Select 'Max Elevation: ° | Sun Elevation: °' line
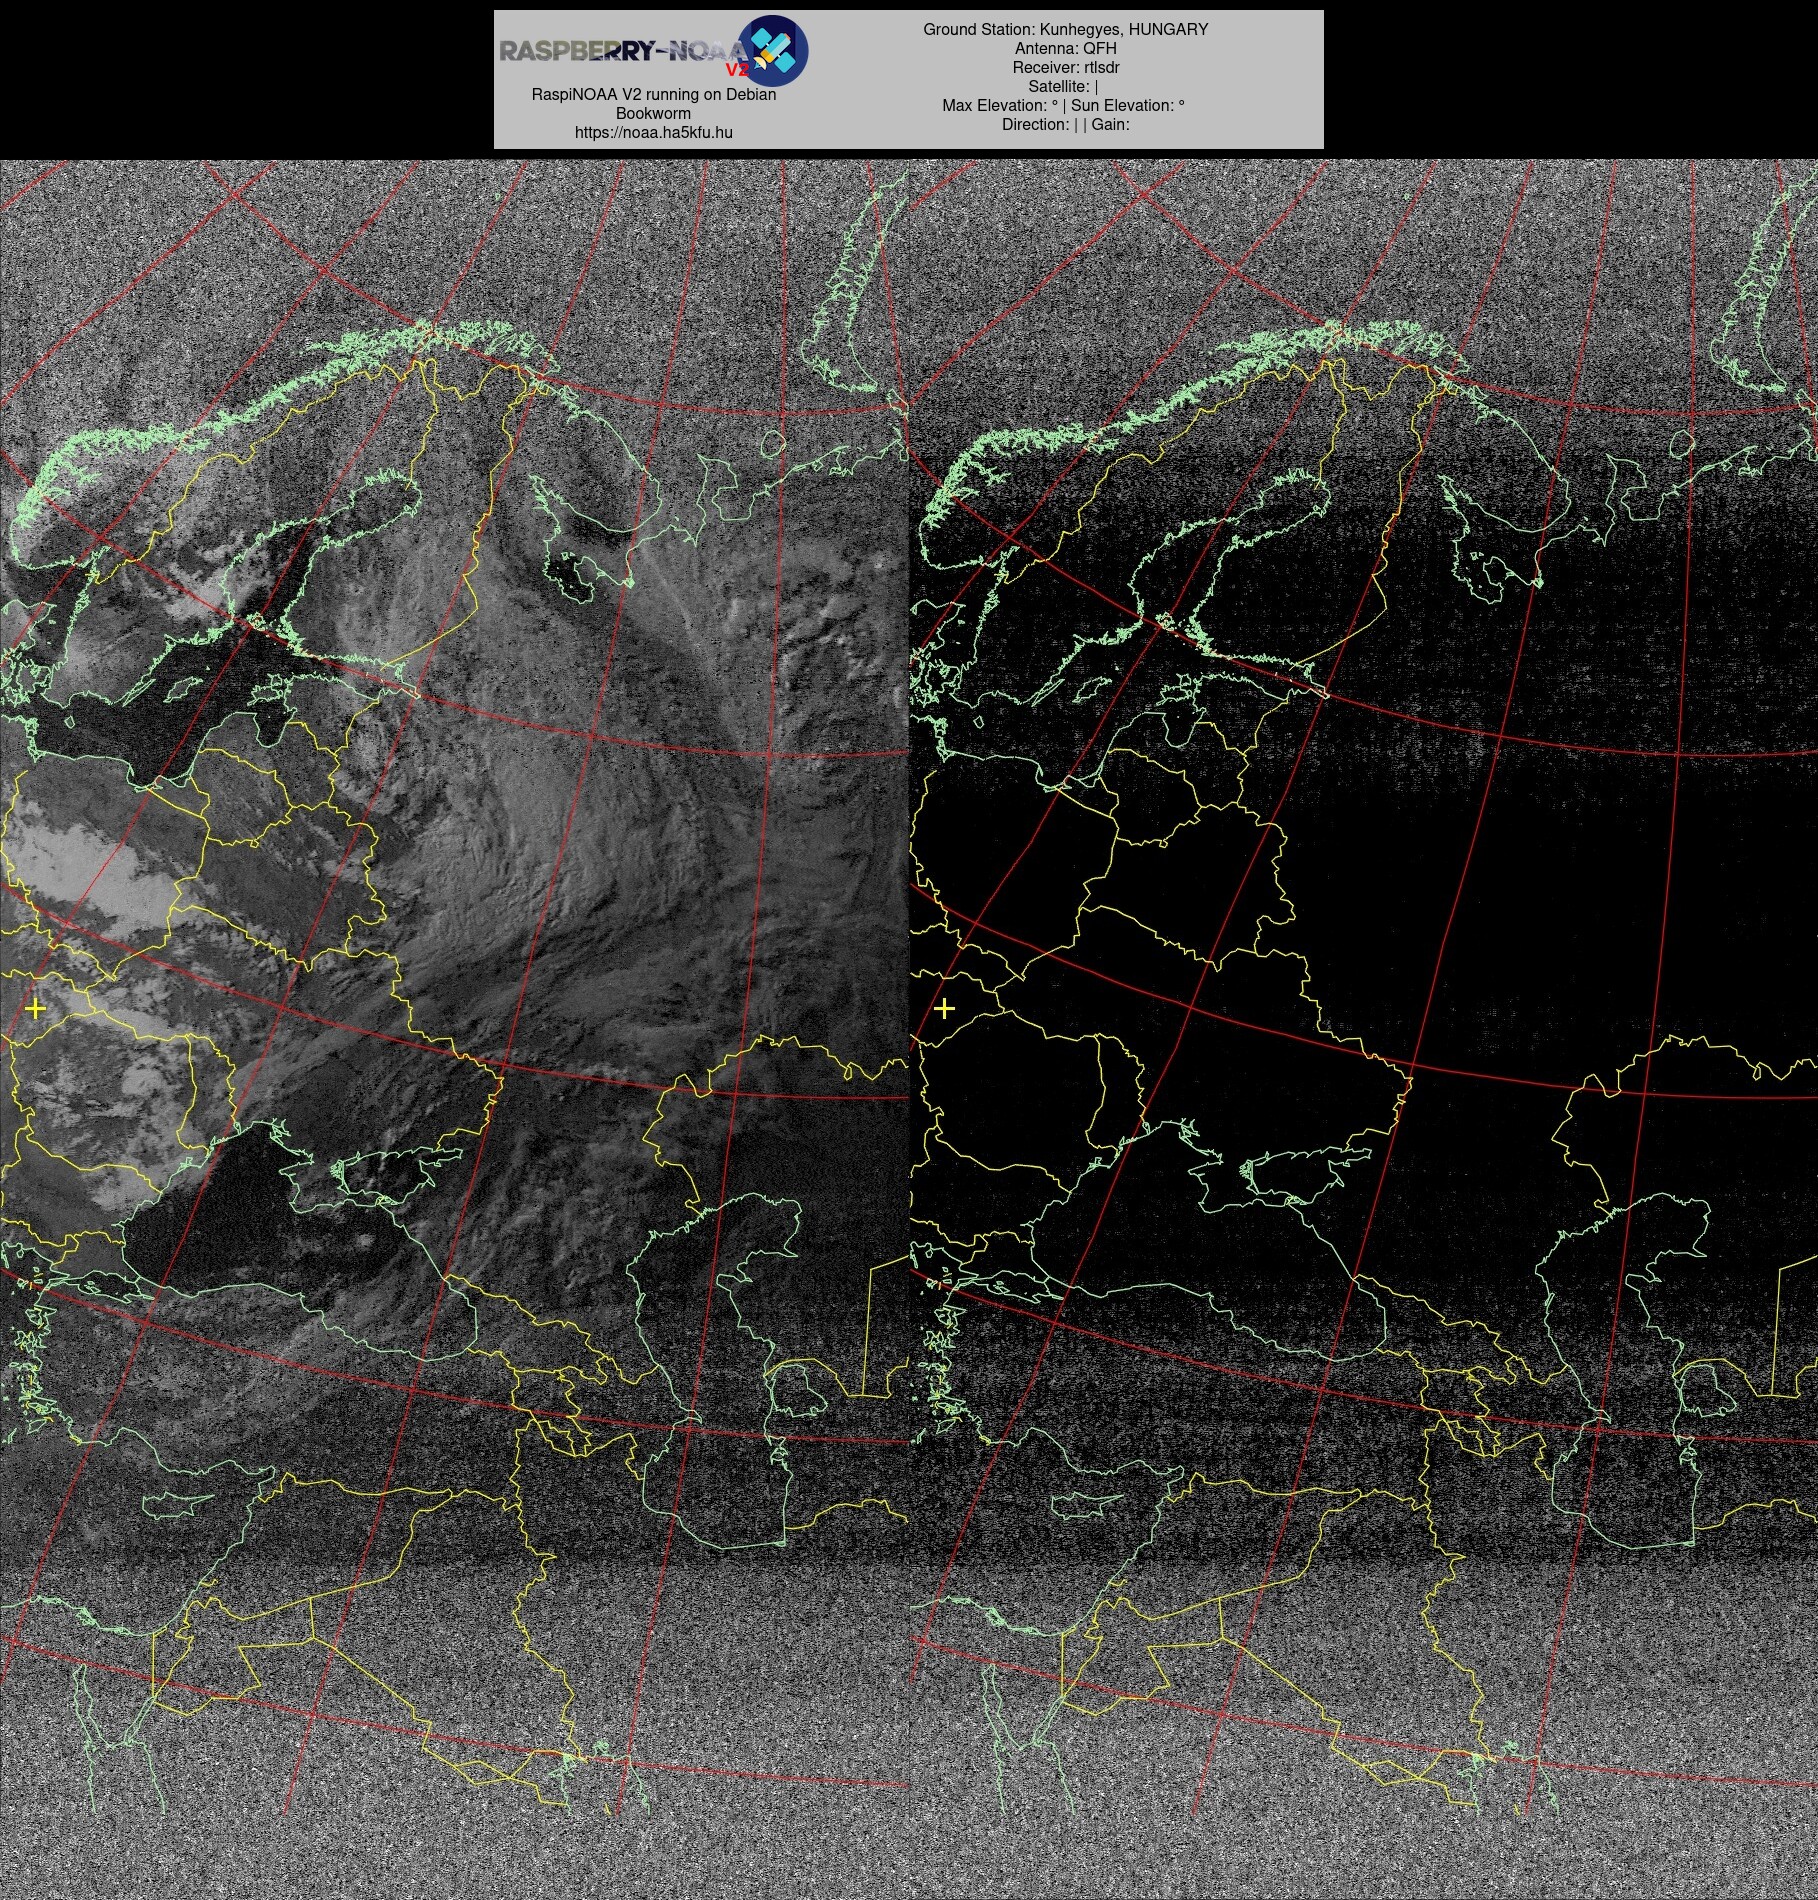Screen dimensions: 1818x1900 [x=1063, y=105]
